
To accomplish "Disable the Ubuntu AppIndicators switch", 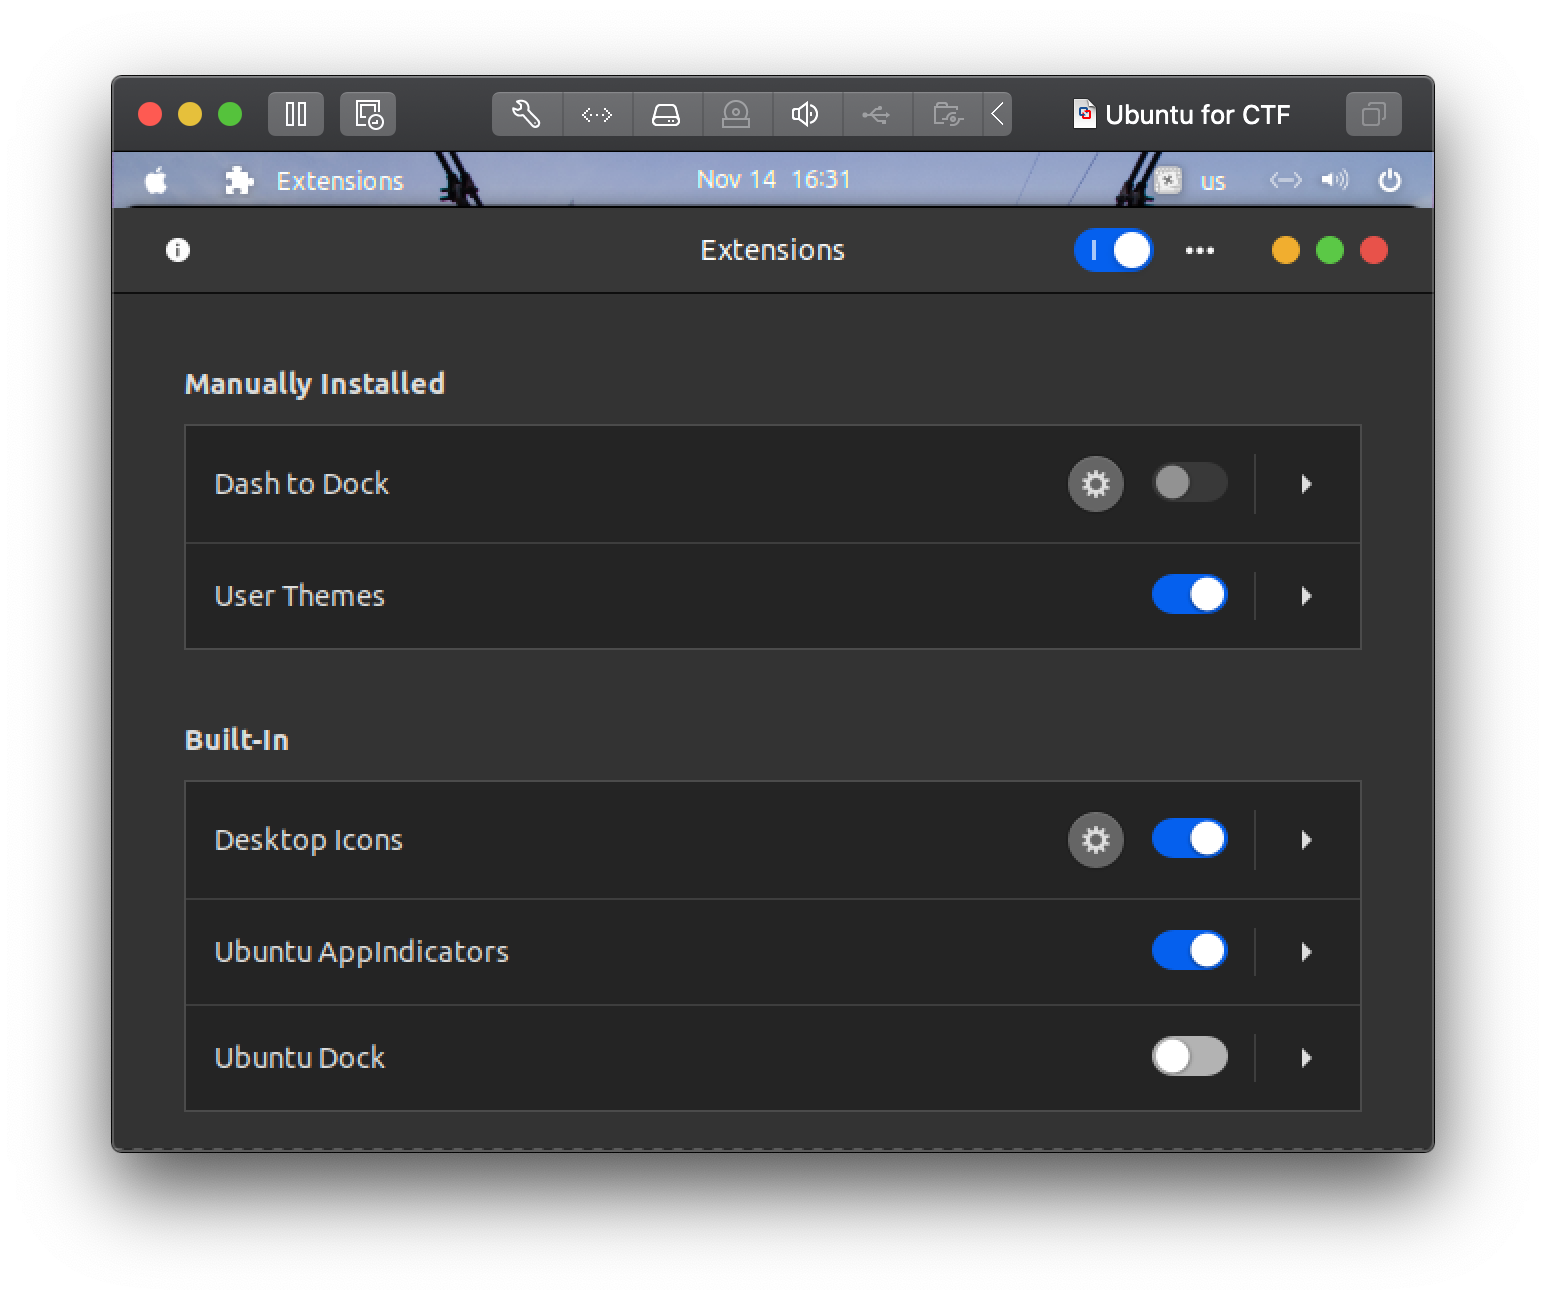I will [1190, 950].
